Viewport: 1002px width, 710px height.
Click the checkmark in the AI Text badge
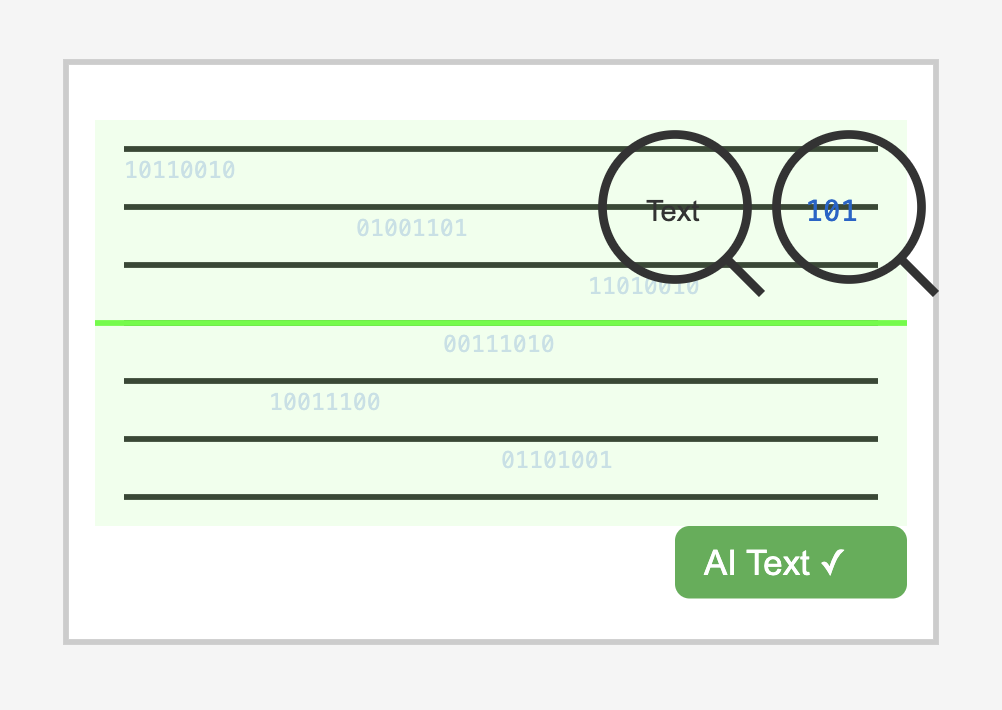833,562
